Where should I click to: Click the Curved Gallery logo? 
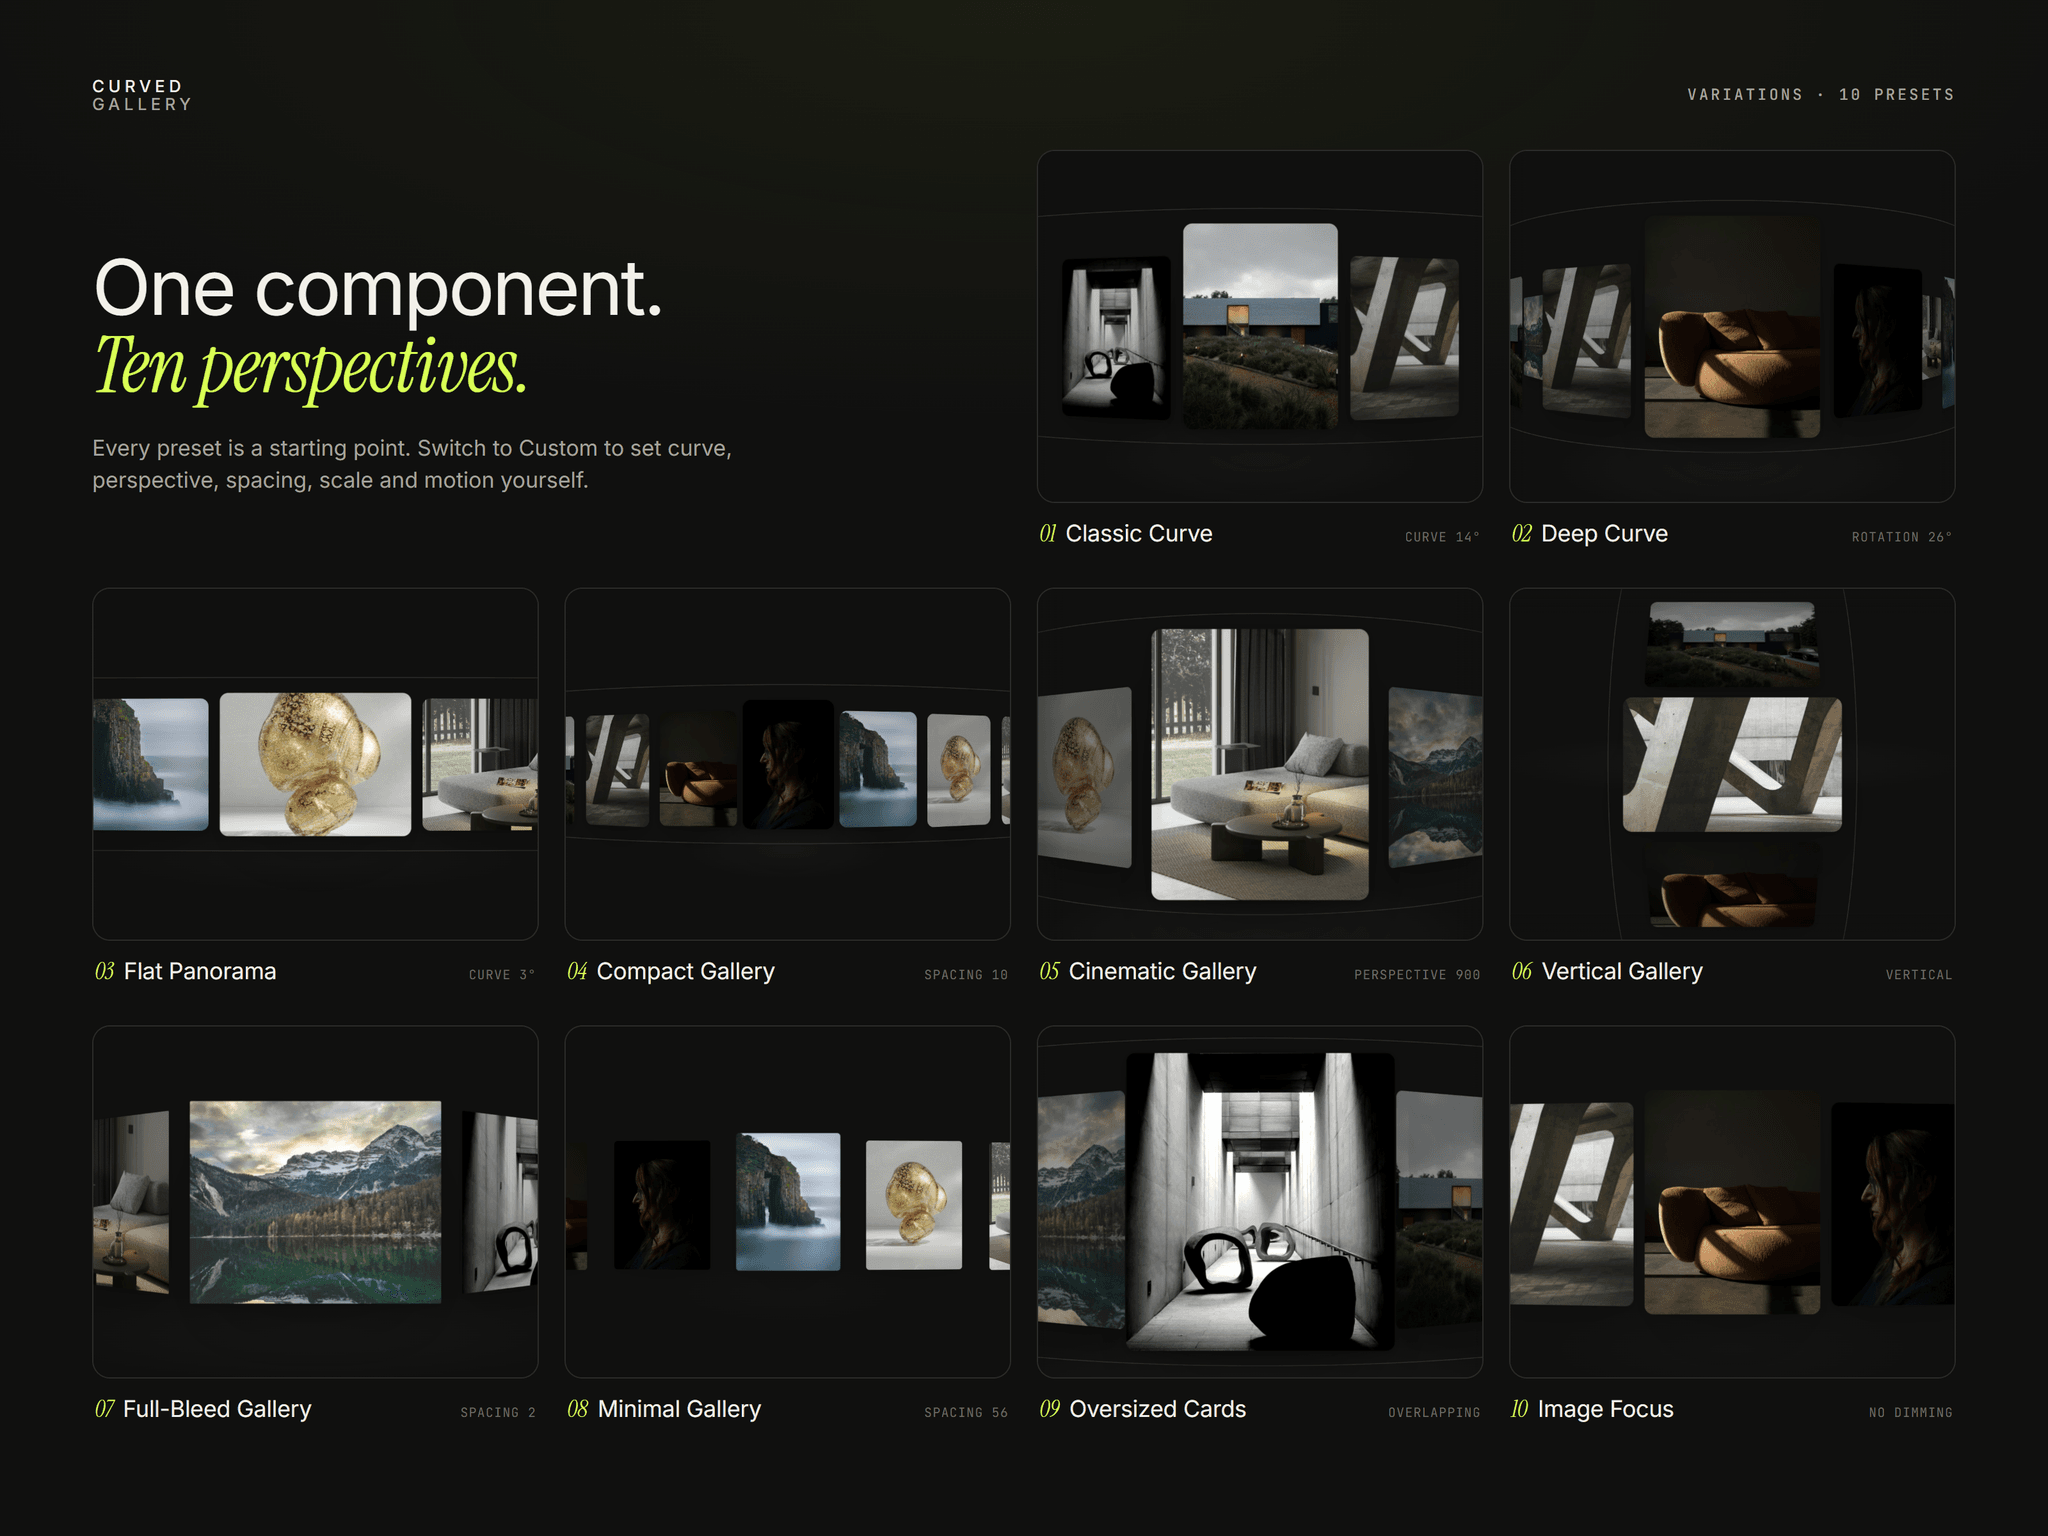click(x=142, y=95)
